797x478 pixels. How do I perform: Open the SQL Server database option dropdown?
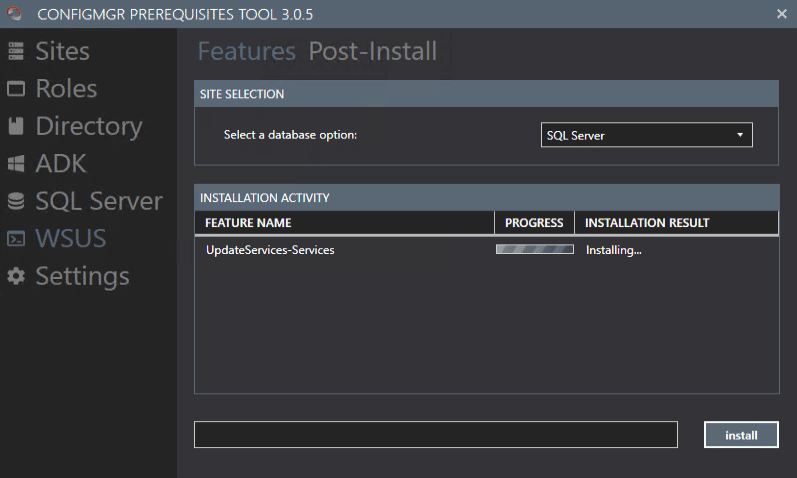(x=645, y=135)
